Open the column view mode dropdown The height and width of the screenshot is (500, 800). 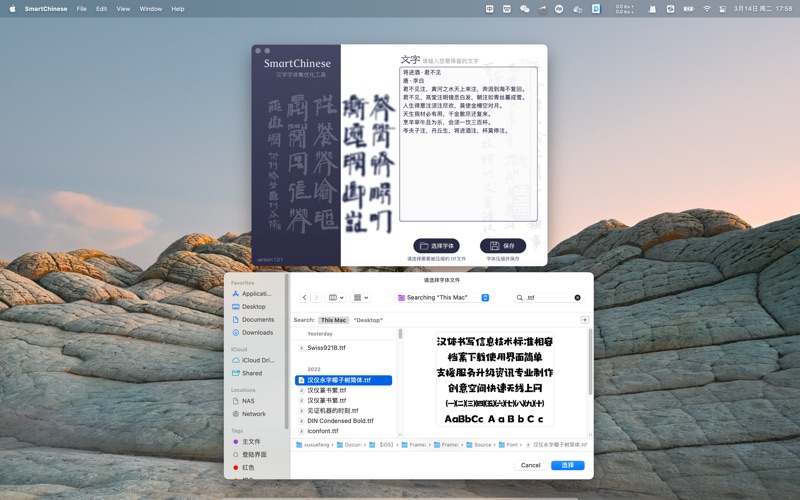point(336,297)
